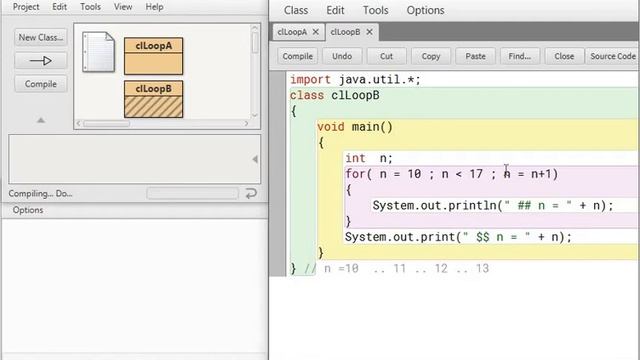640x360 pixels.
Task: Click the diagram scroll-down arrow
Action: pyautogui.click(x=255, y=116)
